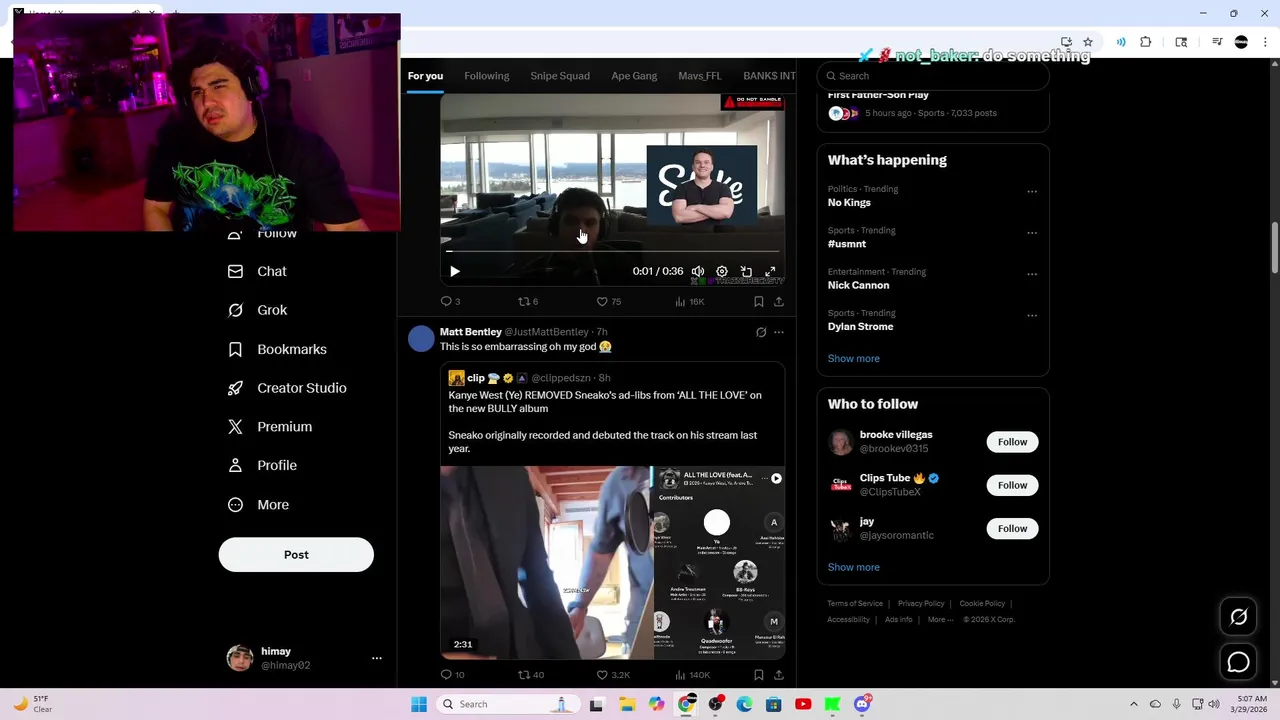Open the Mavs_FFL tab
Screen dimensions: 1280x720
click(700, 76)
